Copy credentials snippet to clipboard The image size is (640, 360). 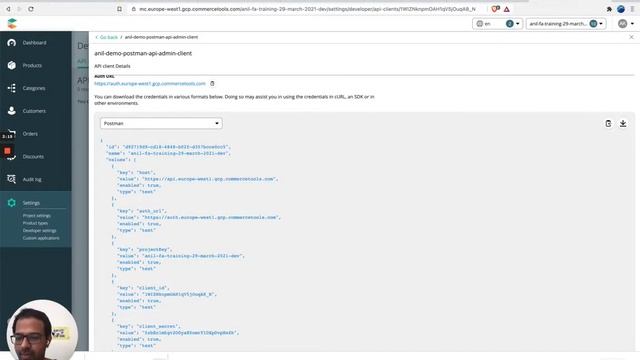(608, 123)
